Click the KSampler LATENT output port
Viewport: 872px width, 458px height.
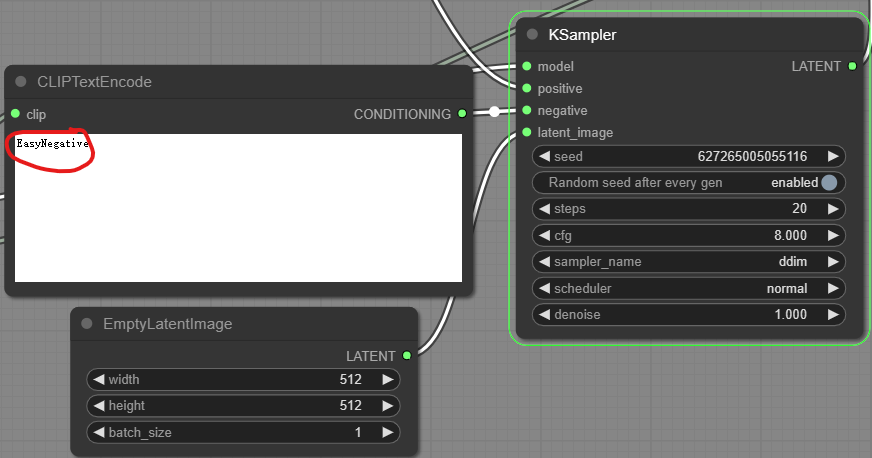(852, 66)
